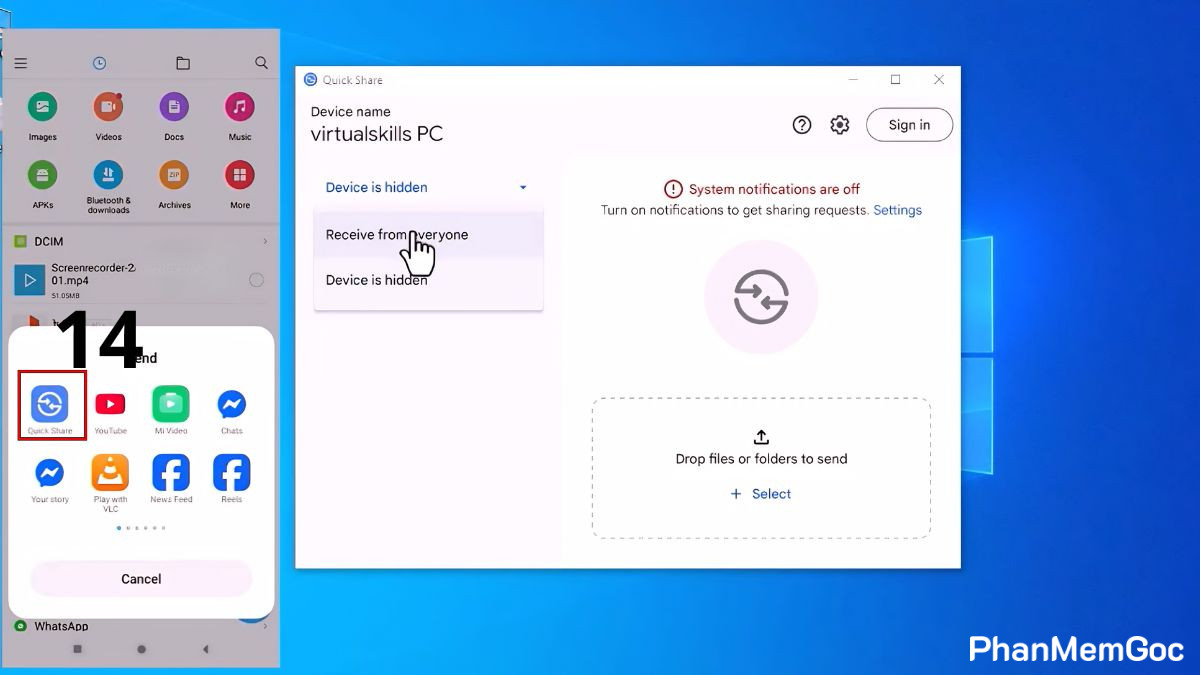
Task: Switch to the folder storage tab
Action: click(x=183, y=63)
